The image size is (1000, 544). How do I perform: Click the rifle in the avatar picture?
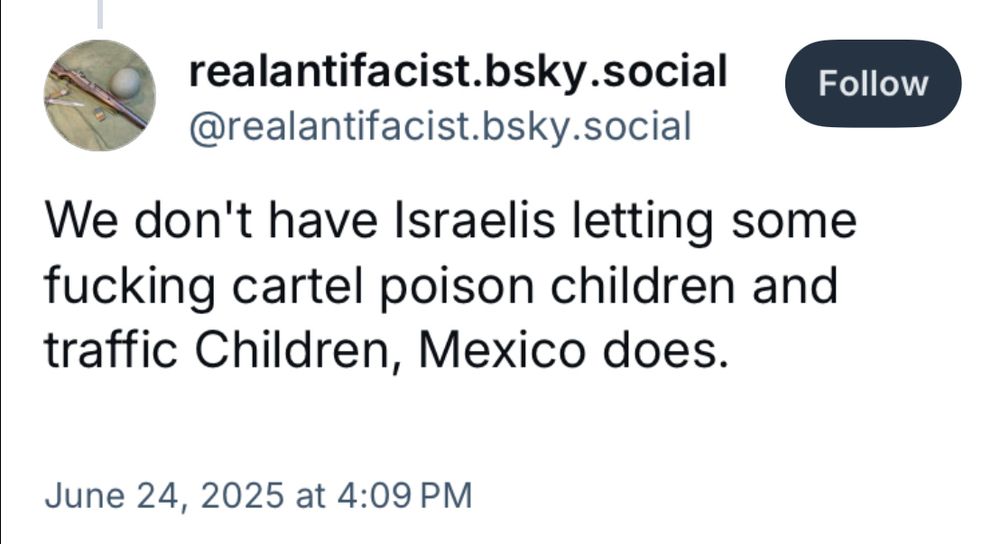pos(96,96)
